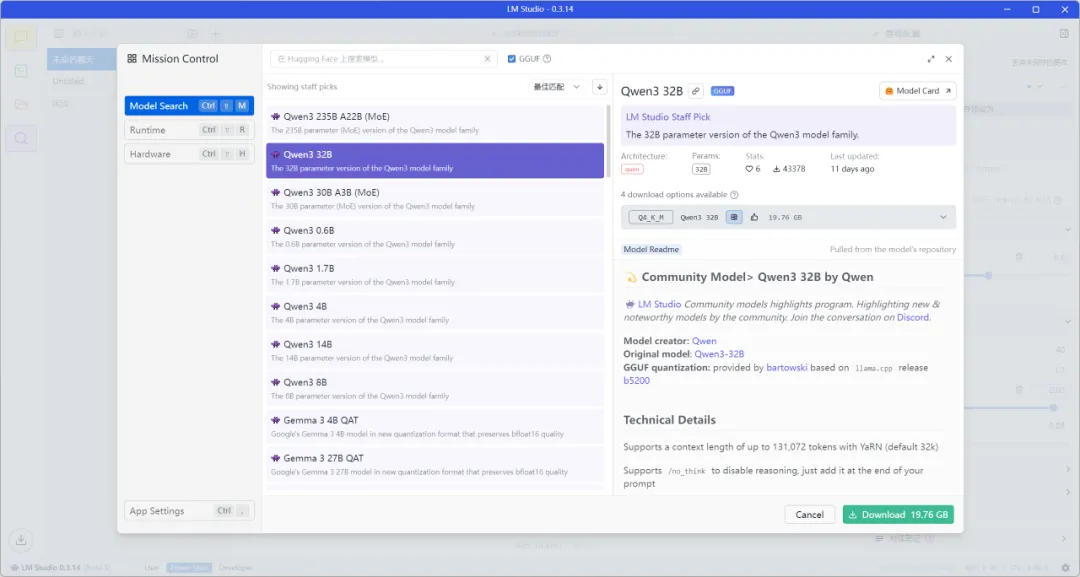1080x577 pixels.
Task: Select the Model Readme tab label
Action: [x=651, y=249]
